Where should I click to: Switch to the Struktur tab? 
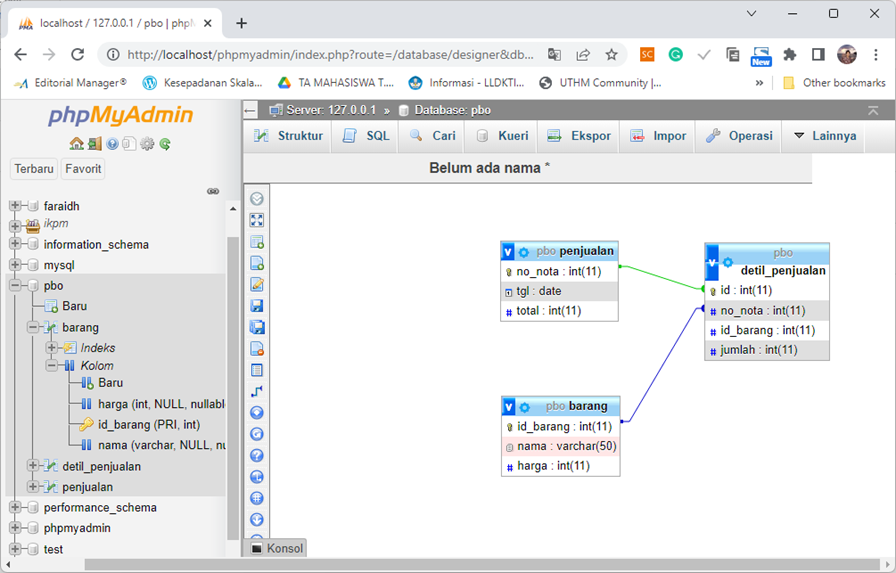[288, 136]
